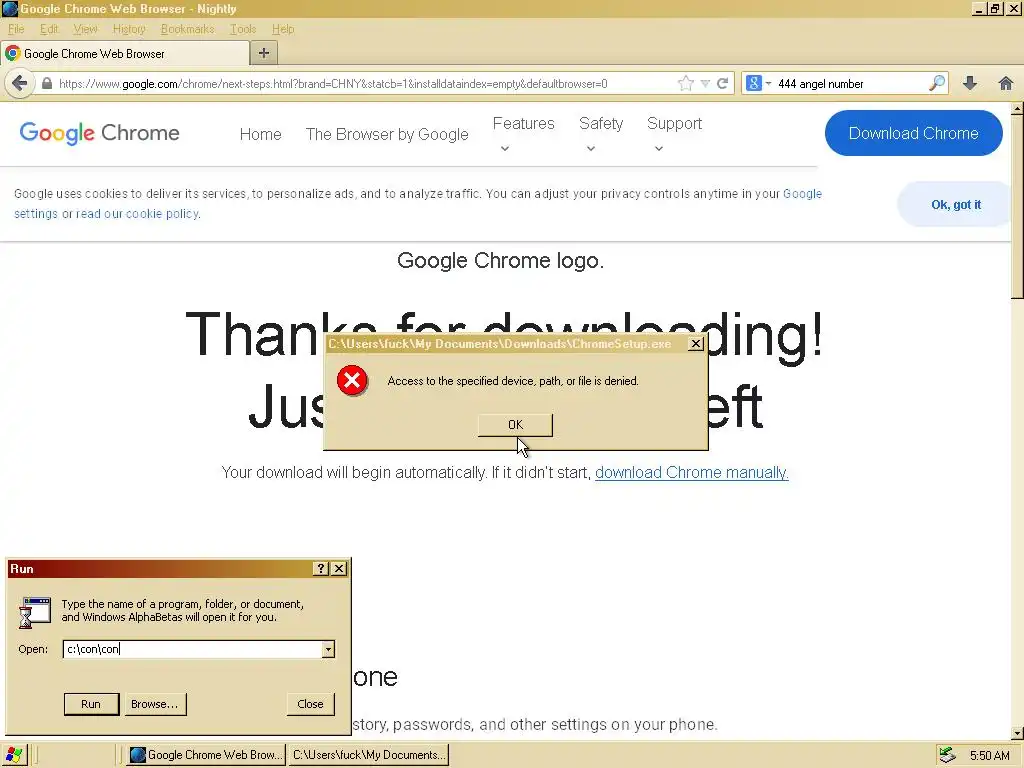The height and width of the screenshot is (768, 1024).
Task: Click the Nightly window title icon
Action: (x=10, y=9)
